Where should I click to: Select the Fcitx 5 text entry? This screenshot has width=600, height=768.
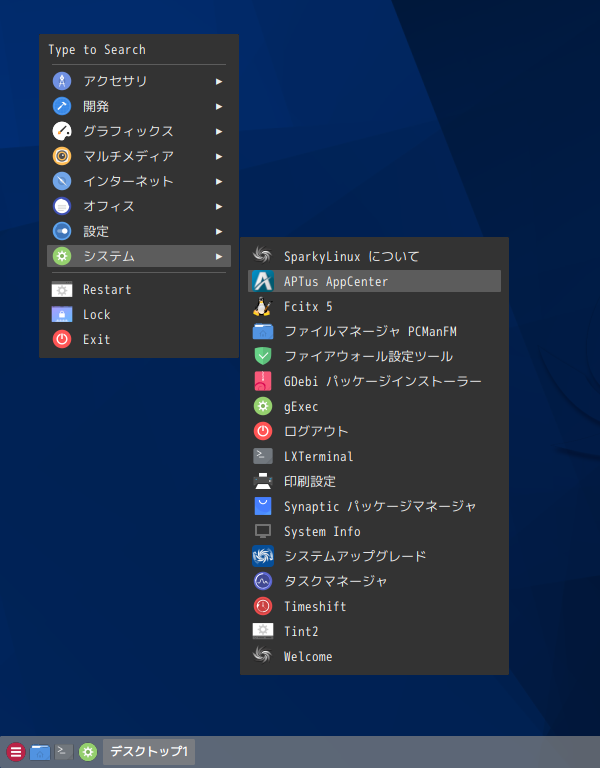tap(308, 307)
